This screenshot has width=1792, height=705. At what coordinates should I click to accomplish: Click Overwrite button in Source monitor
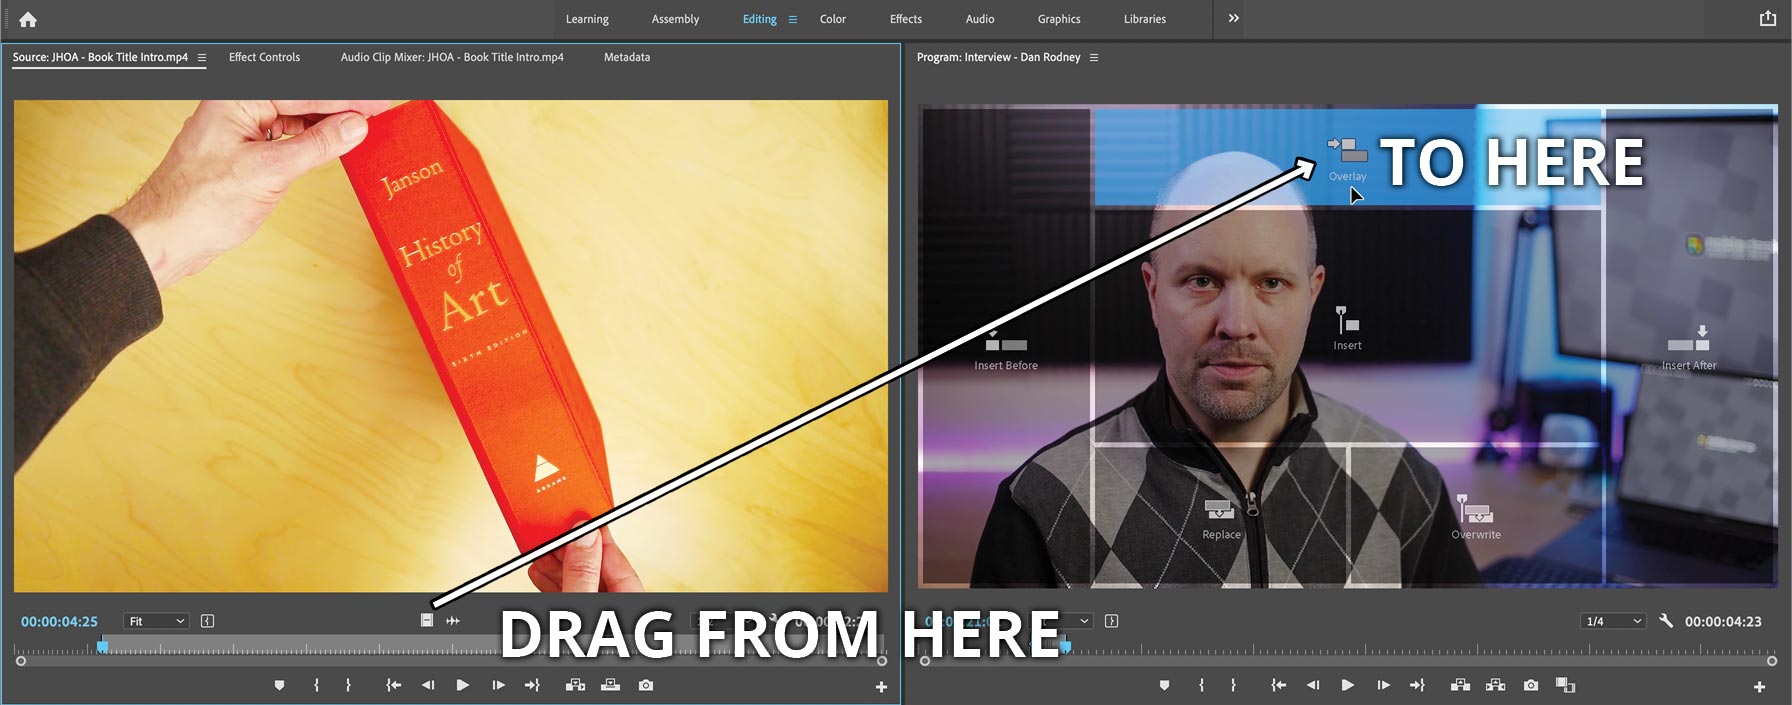610,685
